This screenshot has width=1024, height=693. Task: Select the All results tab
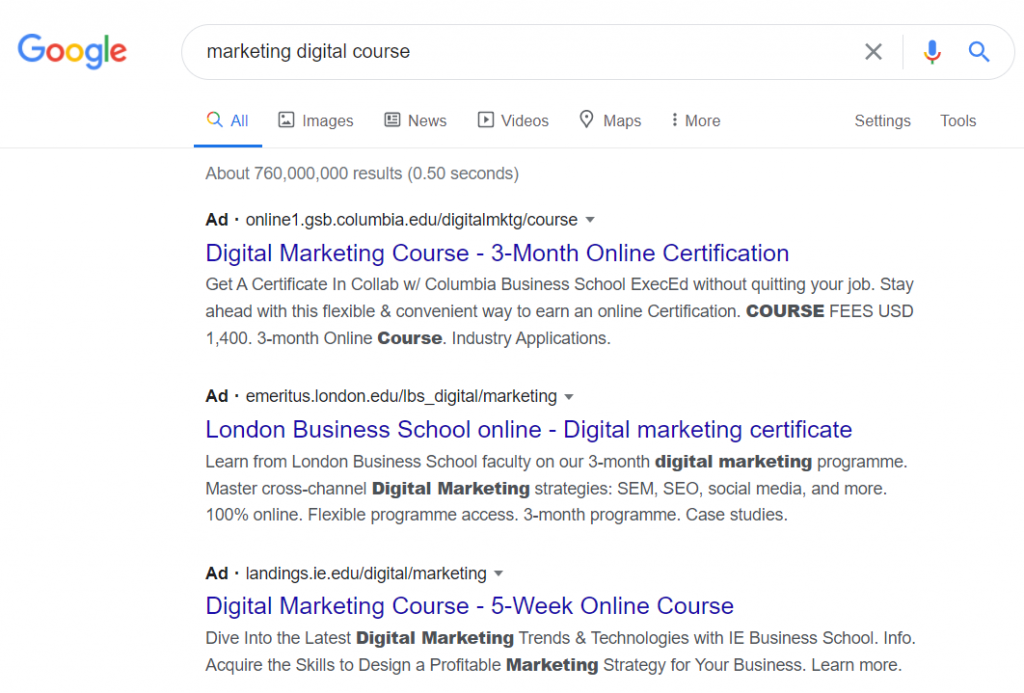point(227,121)
